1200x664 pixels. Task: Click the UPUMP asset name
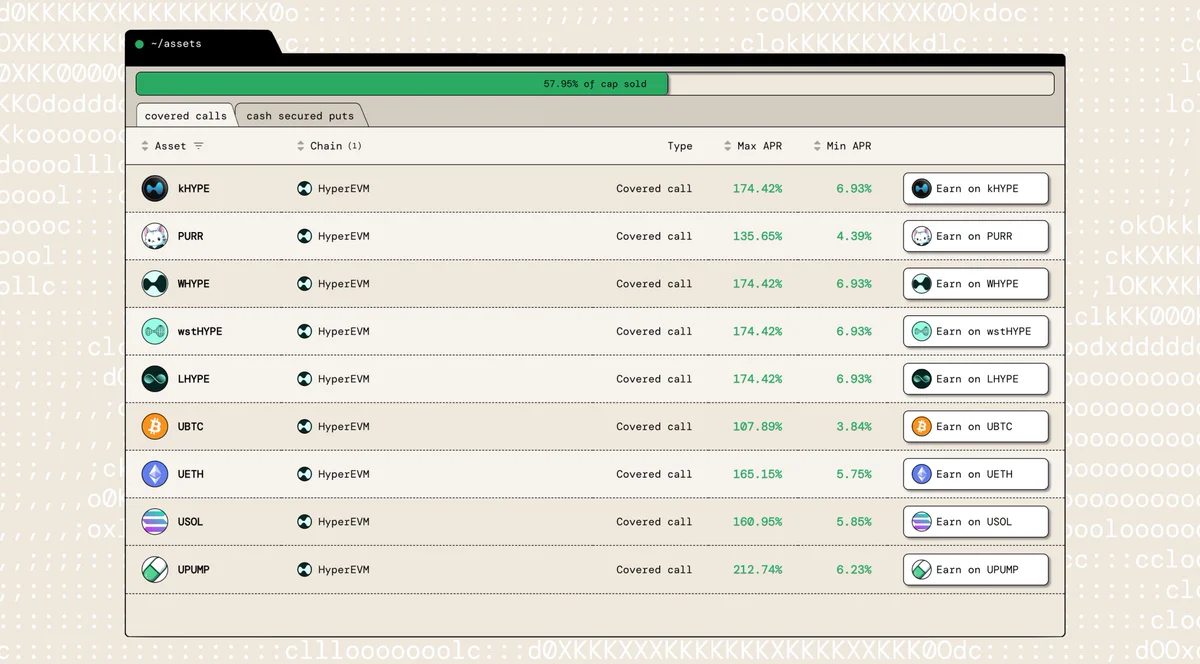coord(194,569)
